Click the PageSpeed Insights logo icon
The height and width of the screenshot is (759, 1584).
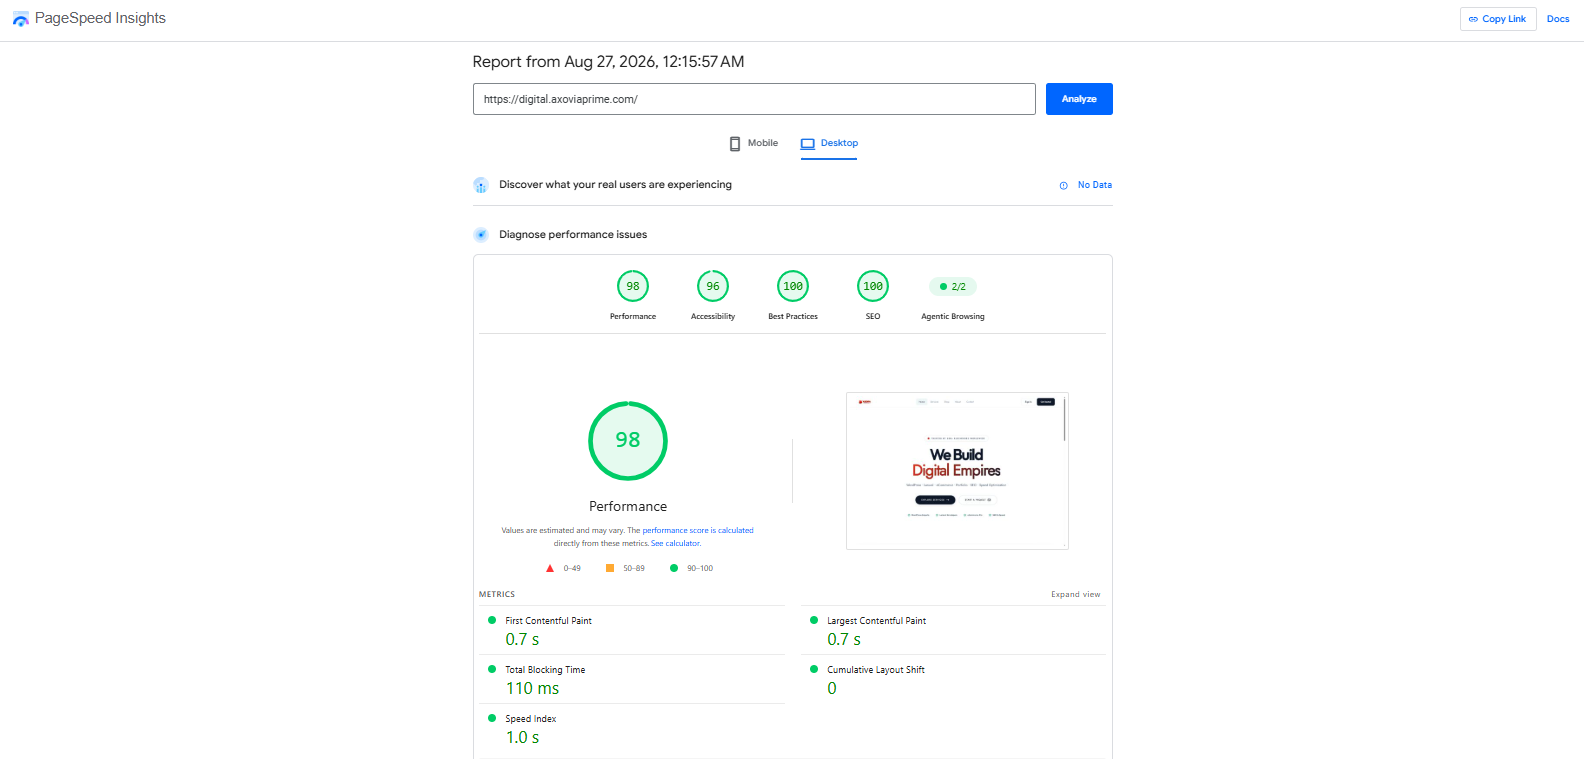[20, 19]
